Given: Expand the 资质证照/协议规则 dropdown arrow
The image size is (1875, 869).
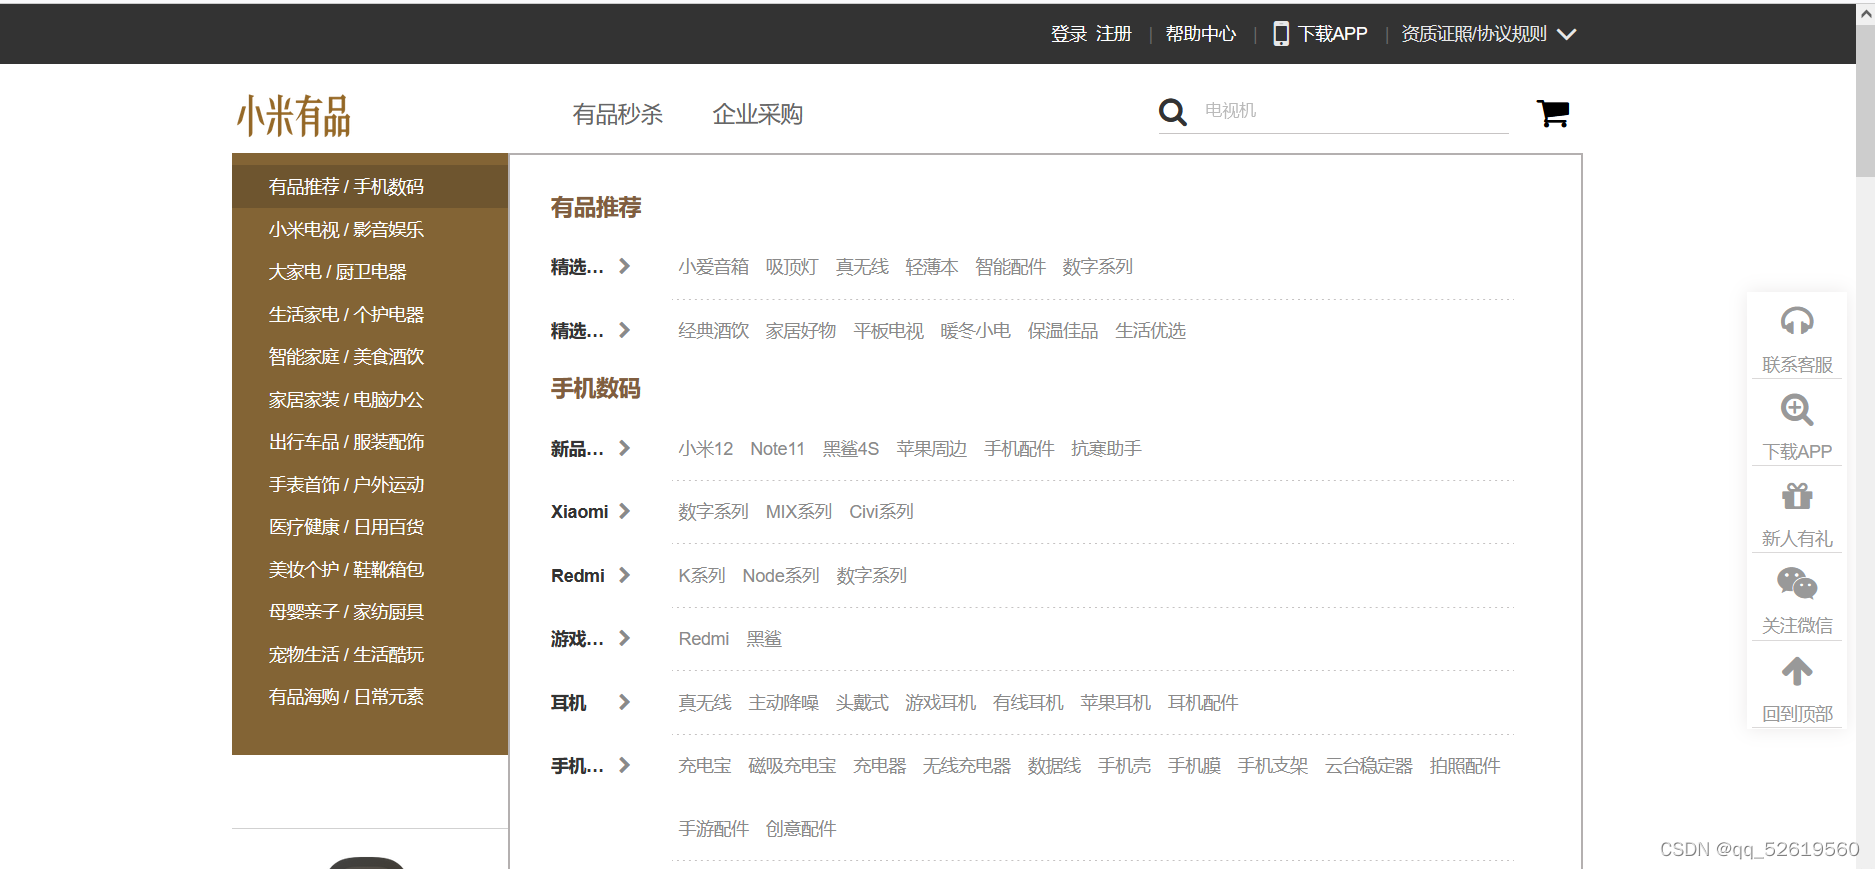Looking at the screenshot, I should pyautogui.click(x=1567, y=34).
